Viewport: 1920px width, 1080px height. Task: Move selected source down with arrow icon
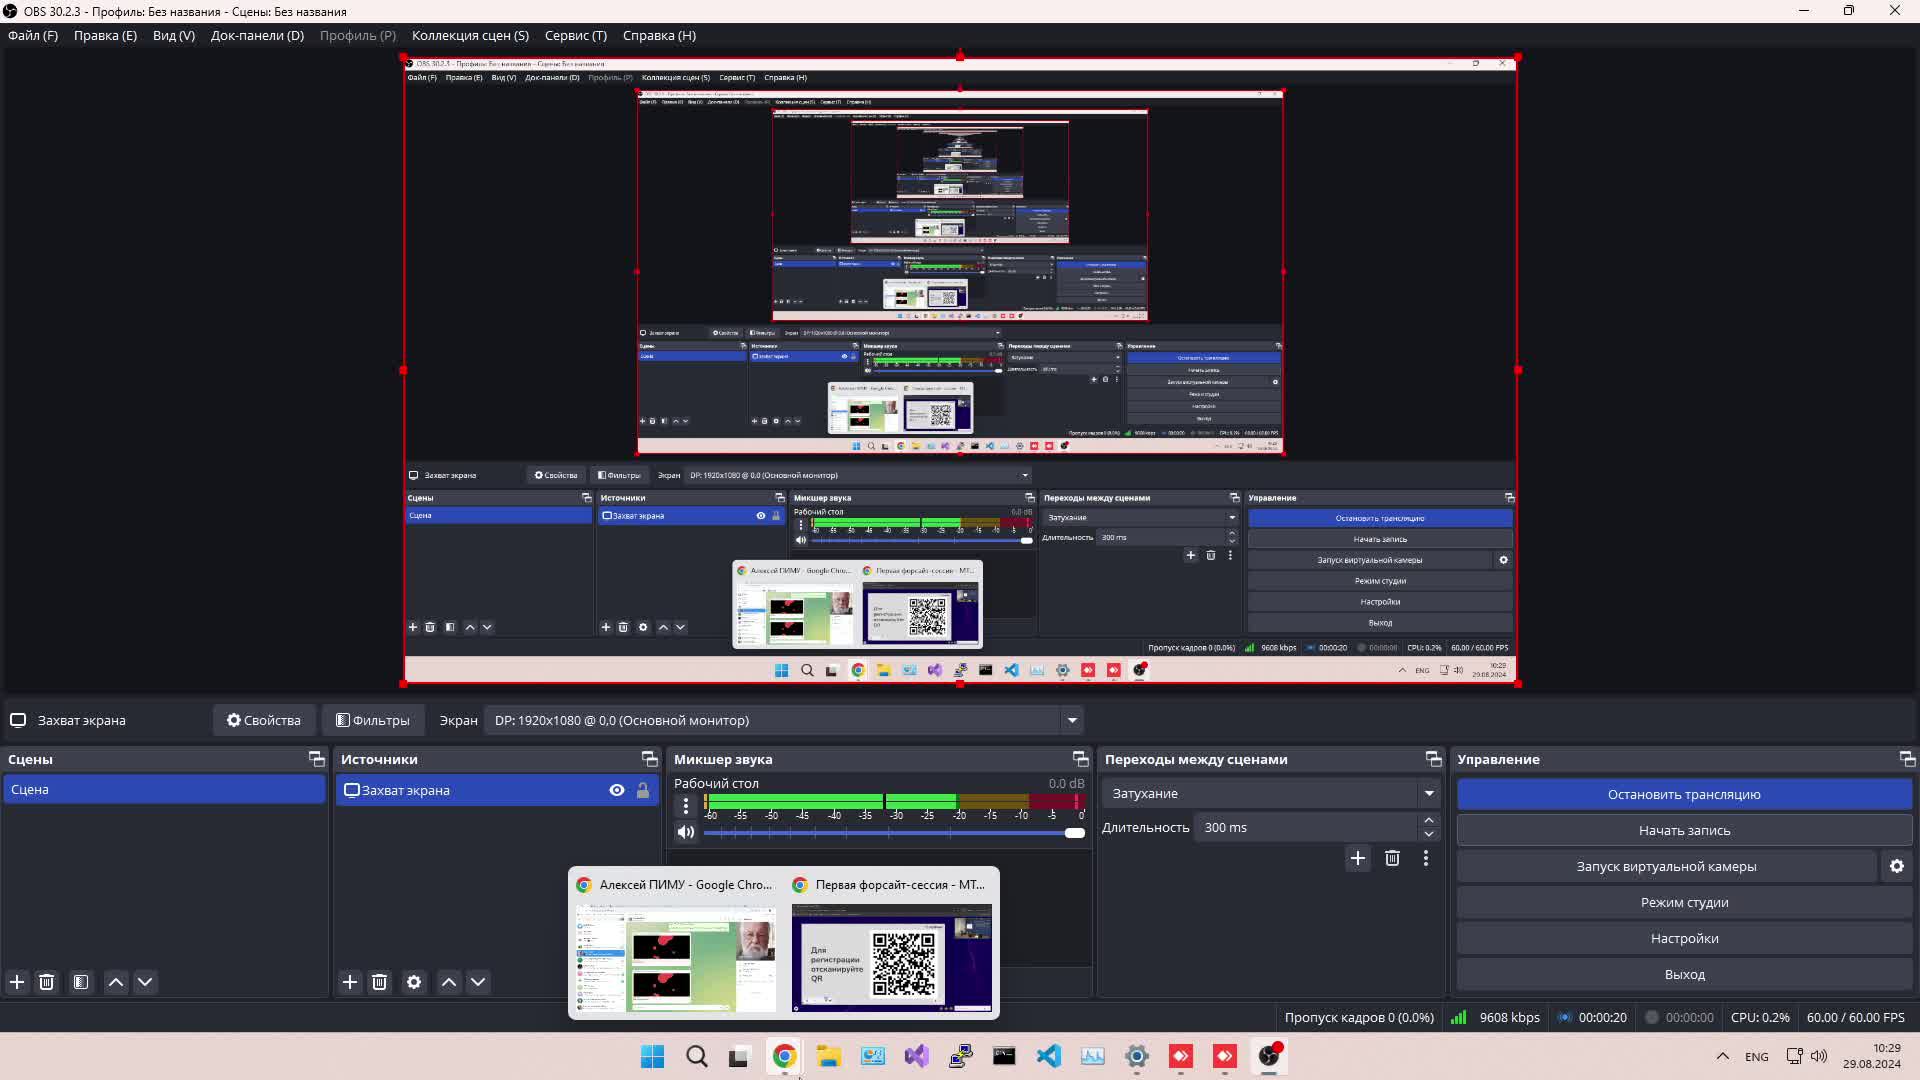(478, 982)
